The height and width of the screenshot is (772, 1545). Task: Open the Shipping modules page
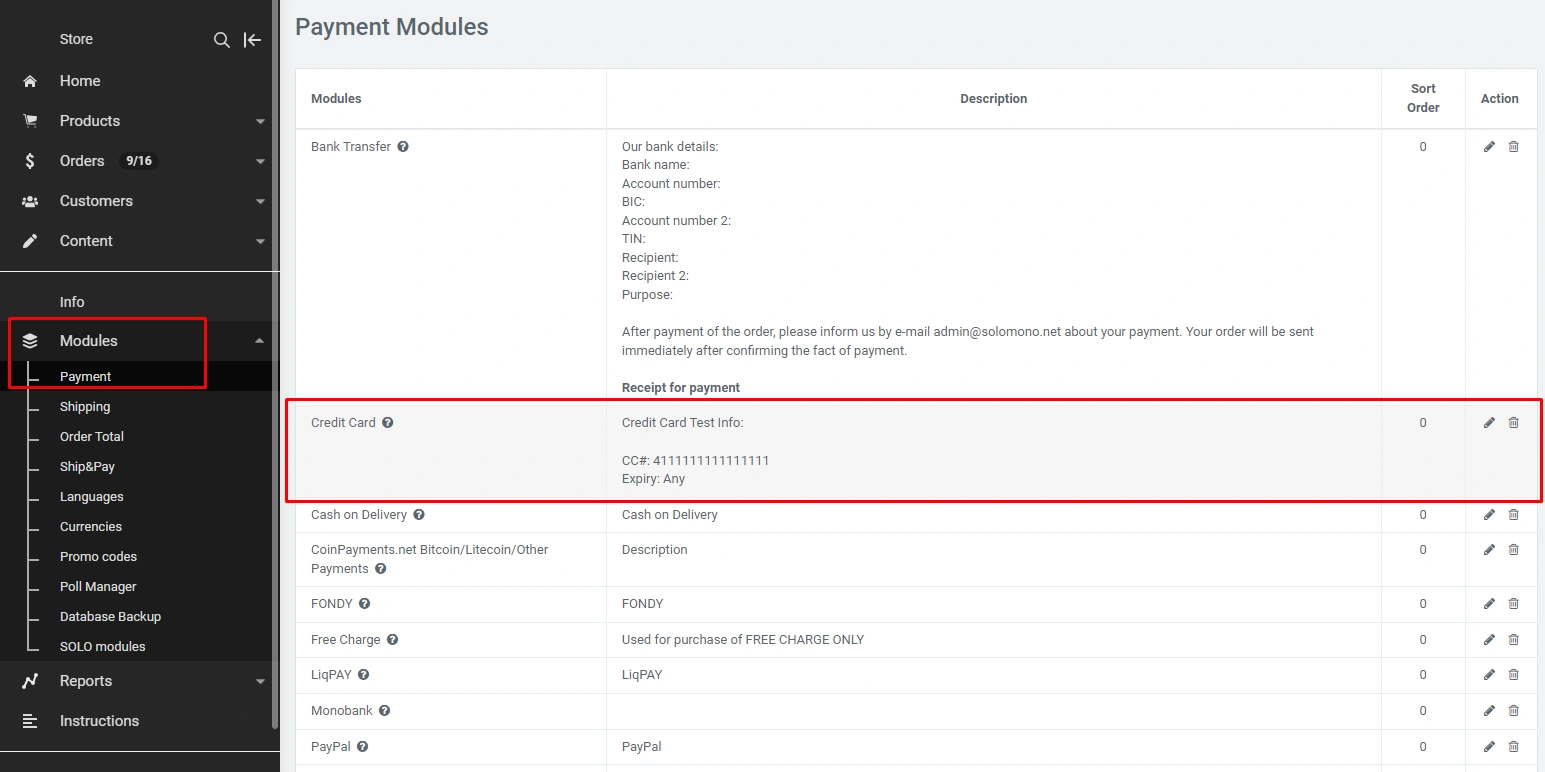tap(85, 407)
